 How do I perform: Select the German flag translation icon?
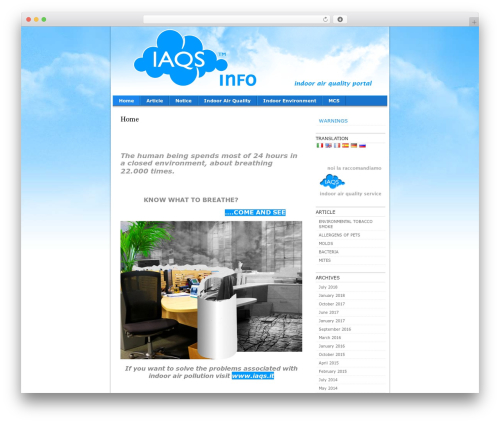click(354, 145)
